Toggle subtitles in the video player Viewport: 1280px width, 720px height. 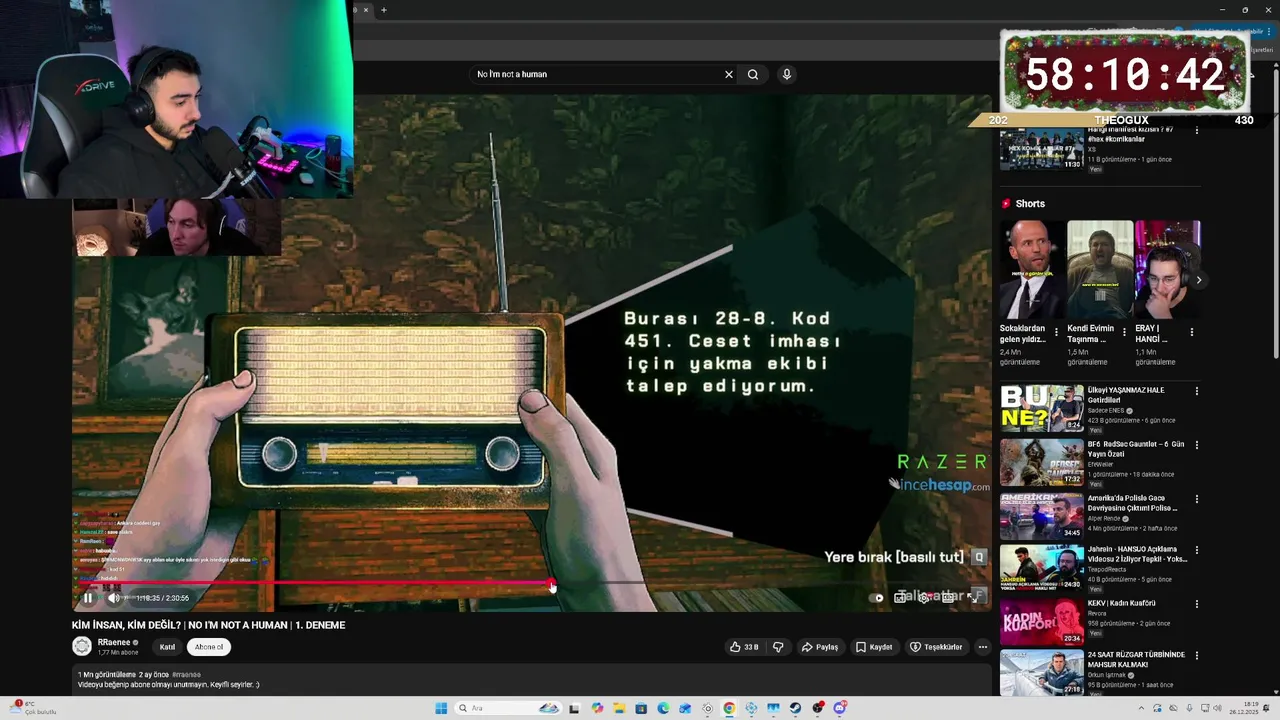coord(901,598)
